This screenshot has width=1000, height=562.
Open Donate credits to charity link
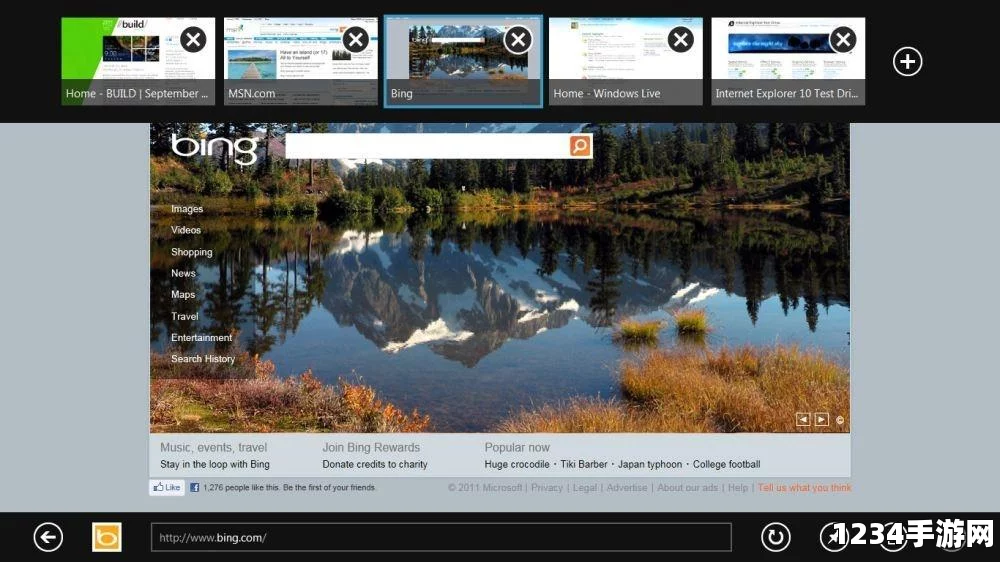coord(375,464)
